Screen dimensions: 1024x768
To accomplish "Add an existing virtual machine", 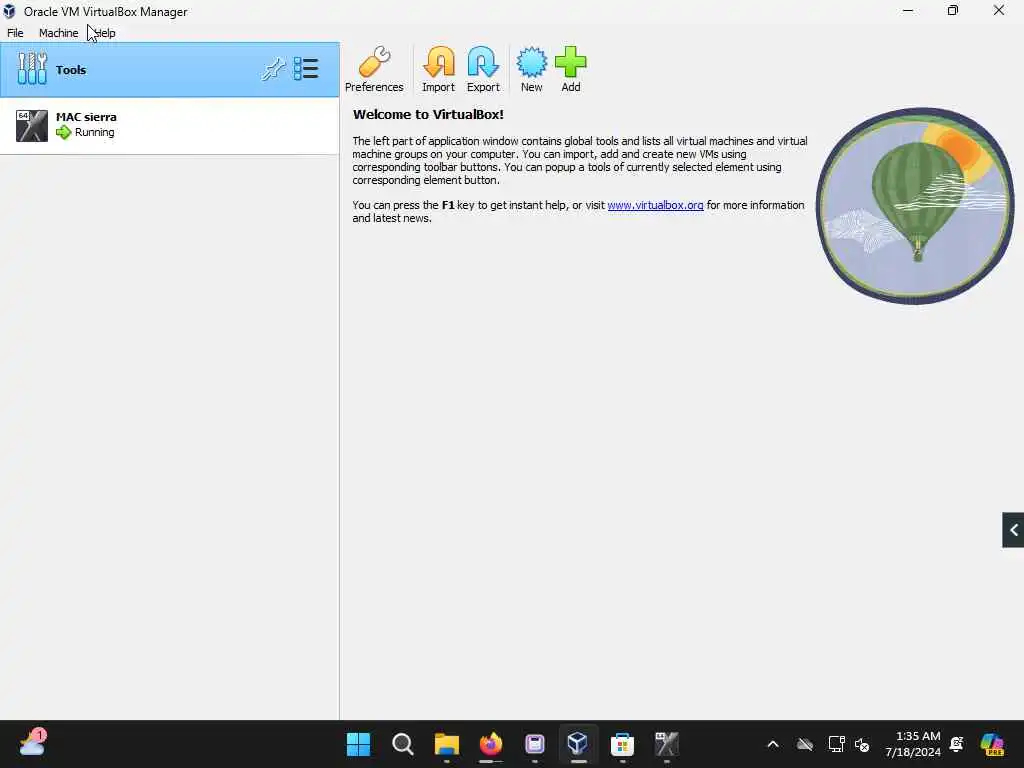I will click(x=571, y=69).
